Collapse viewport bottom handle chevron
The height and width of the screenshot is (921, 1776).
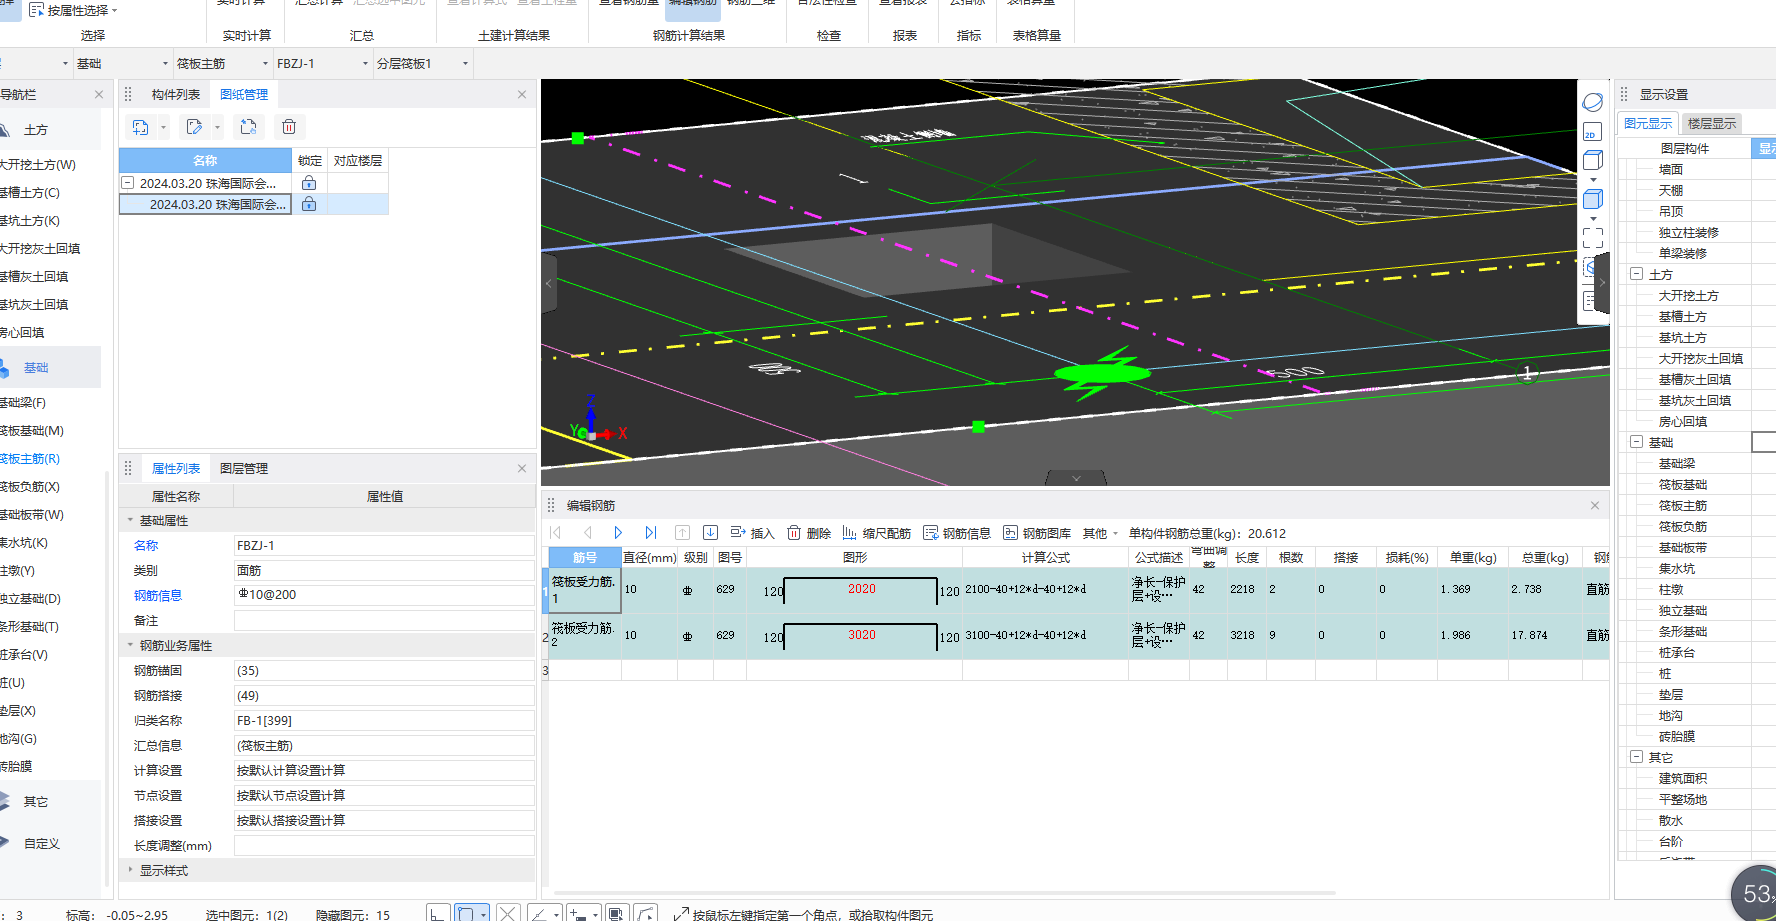[1076, 478]
